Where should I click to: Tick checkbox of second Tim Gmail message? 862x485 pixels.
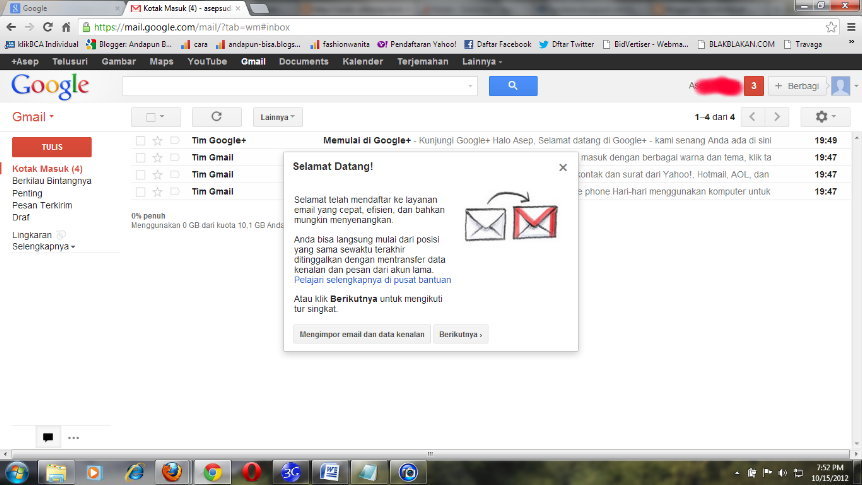[141, 175]
